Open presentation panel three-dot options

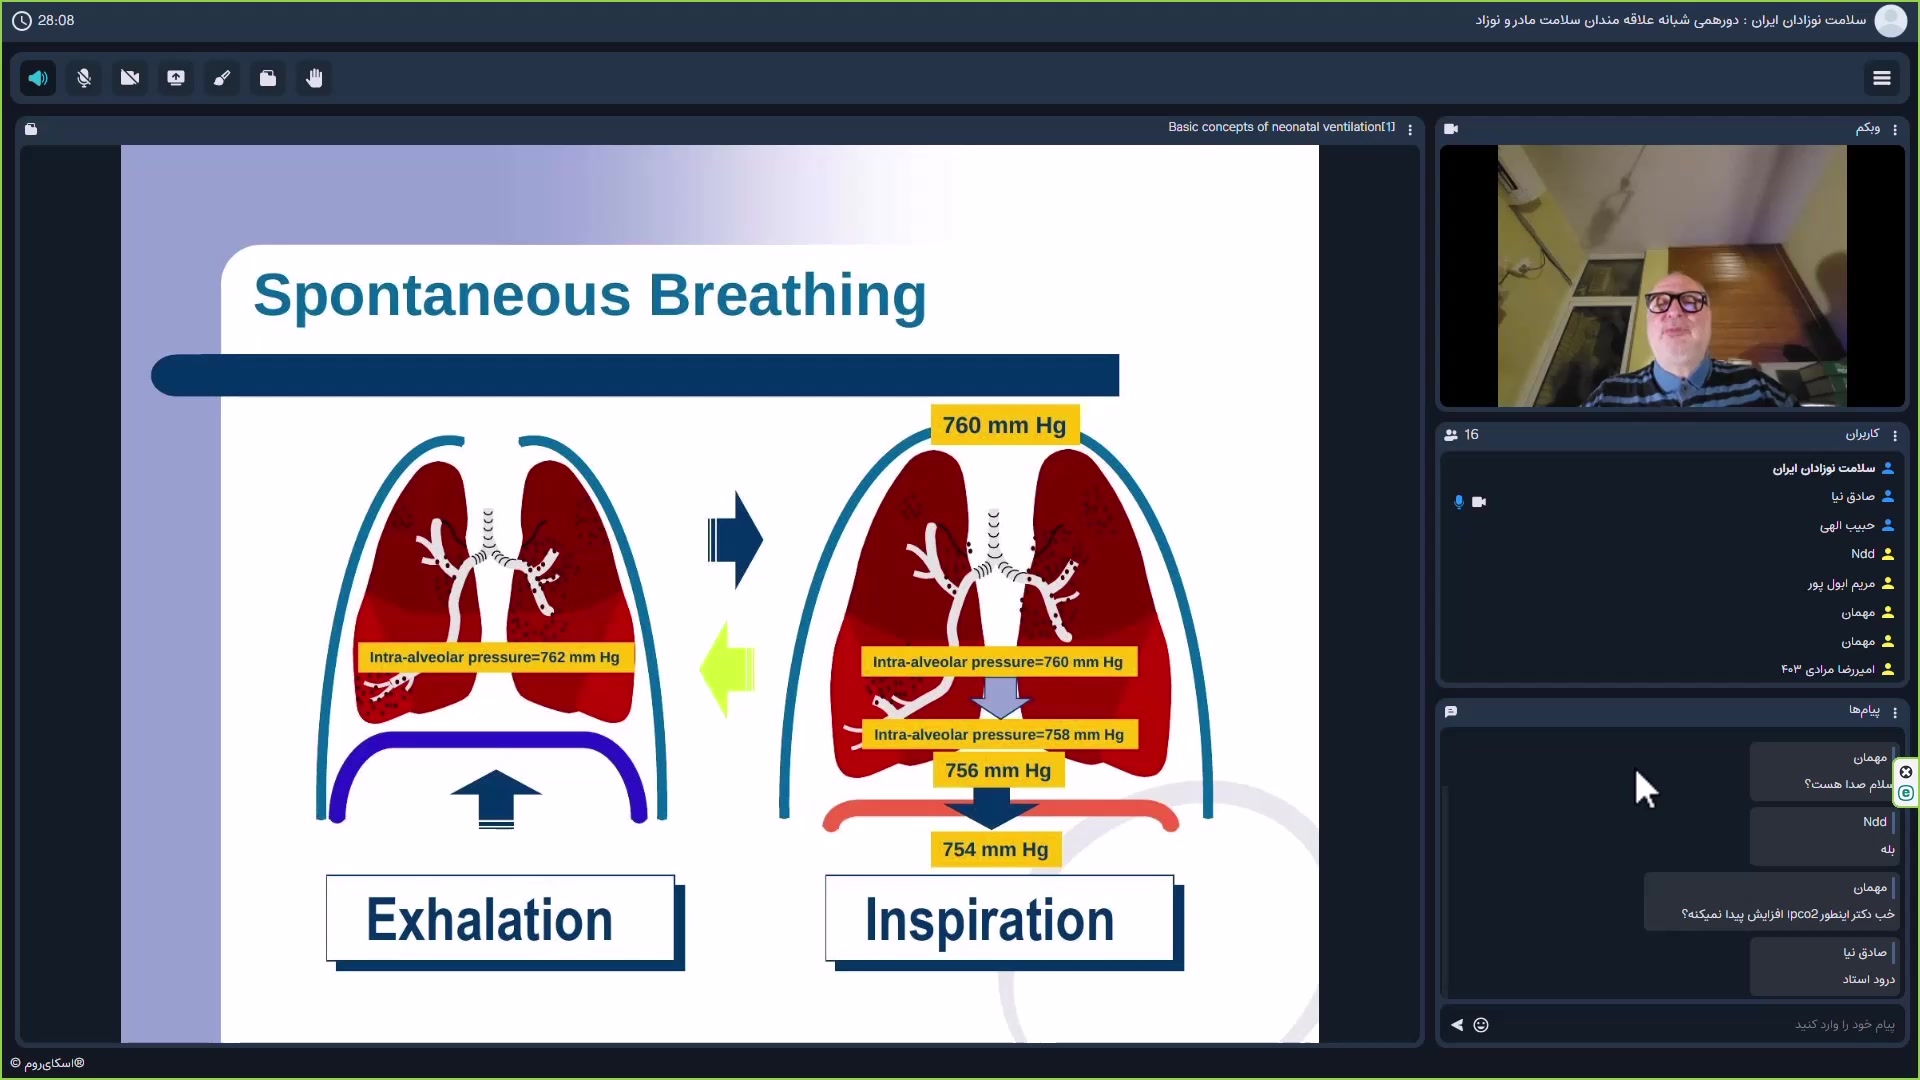click(1410, 130)
